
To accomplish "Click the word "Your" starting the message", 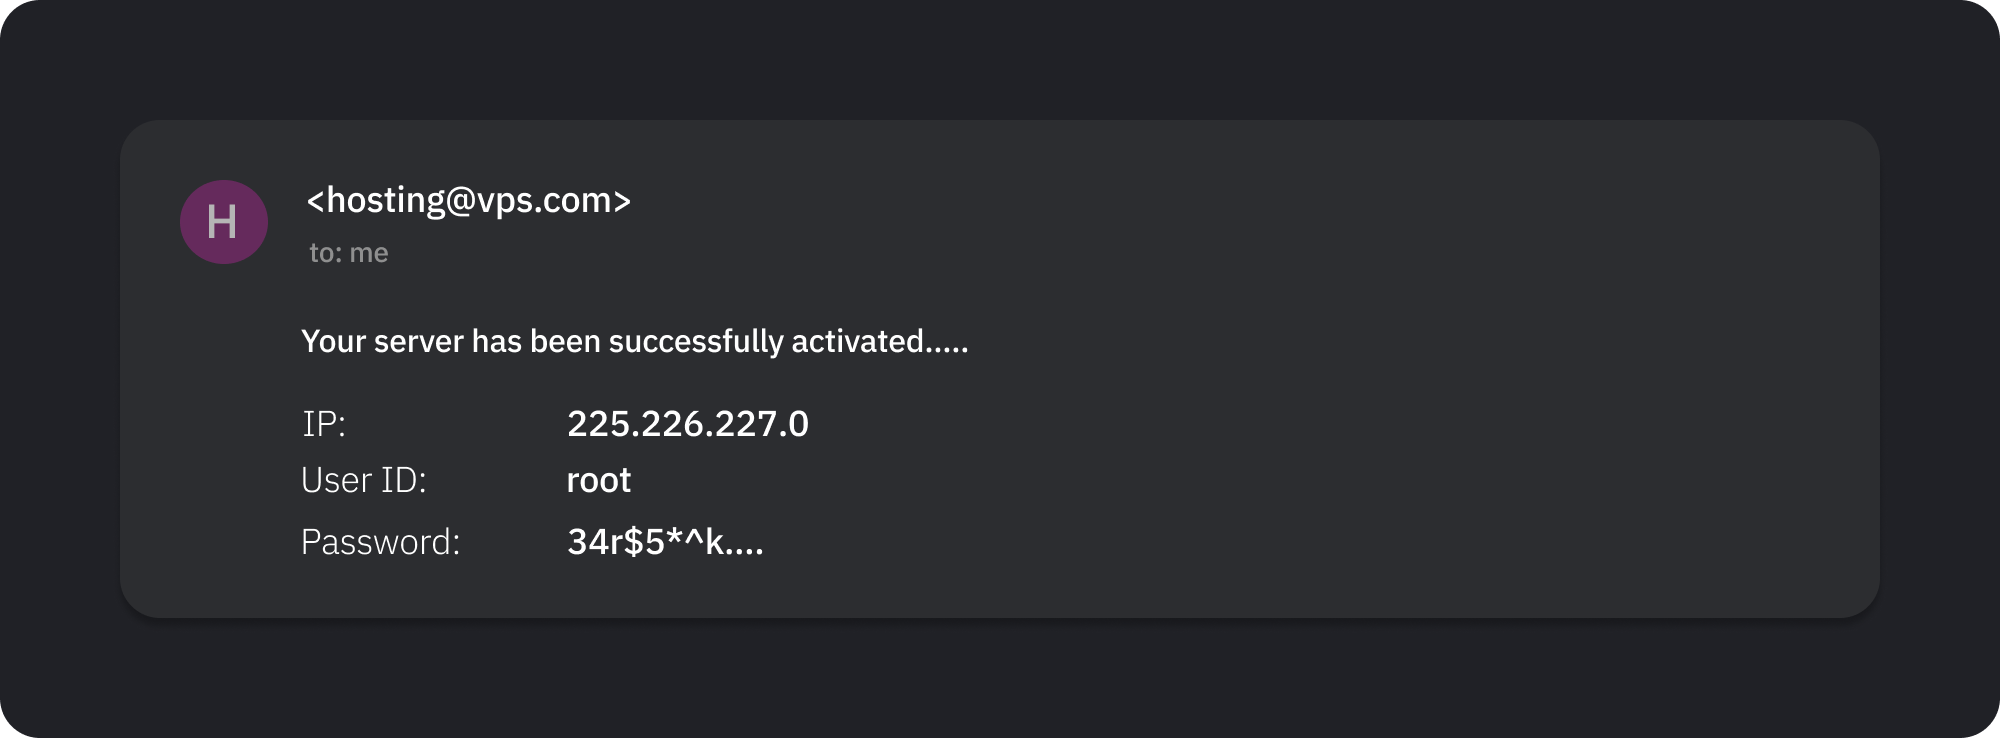I will tap(333, 342).
